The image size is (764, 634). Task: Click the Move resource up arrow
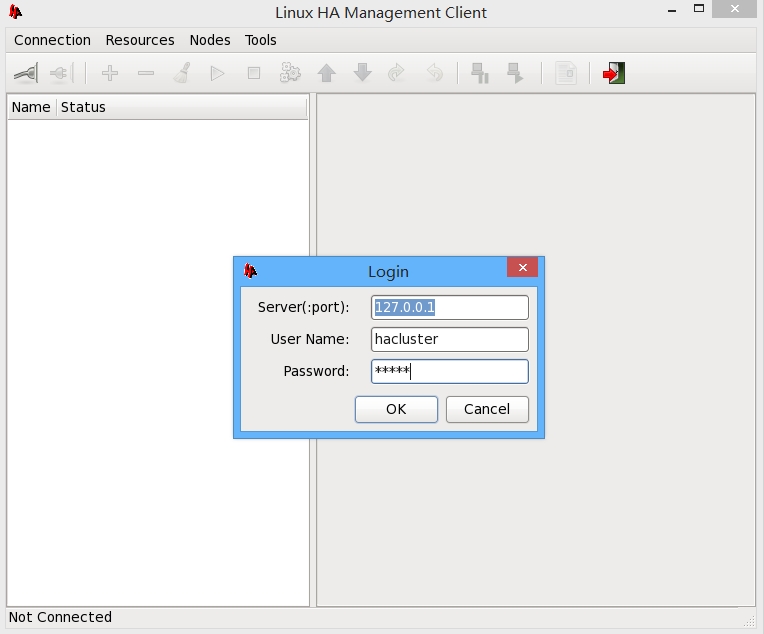tap(326, 73)
